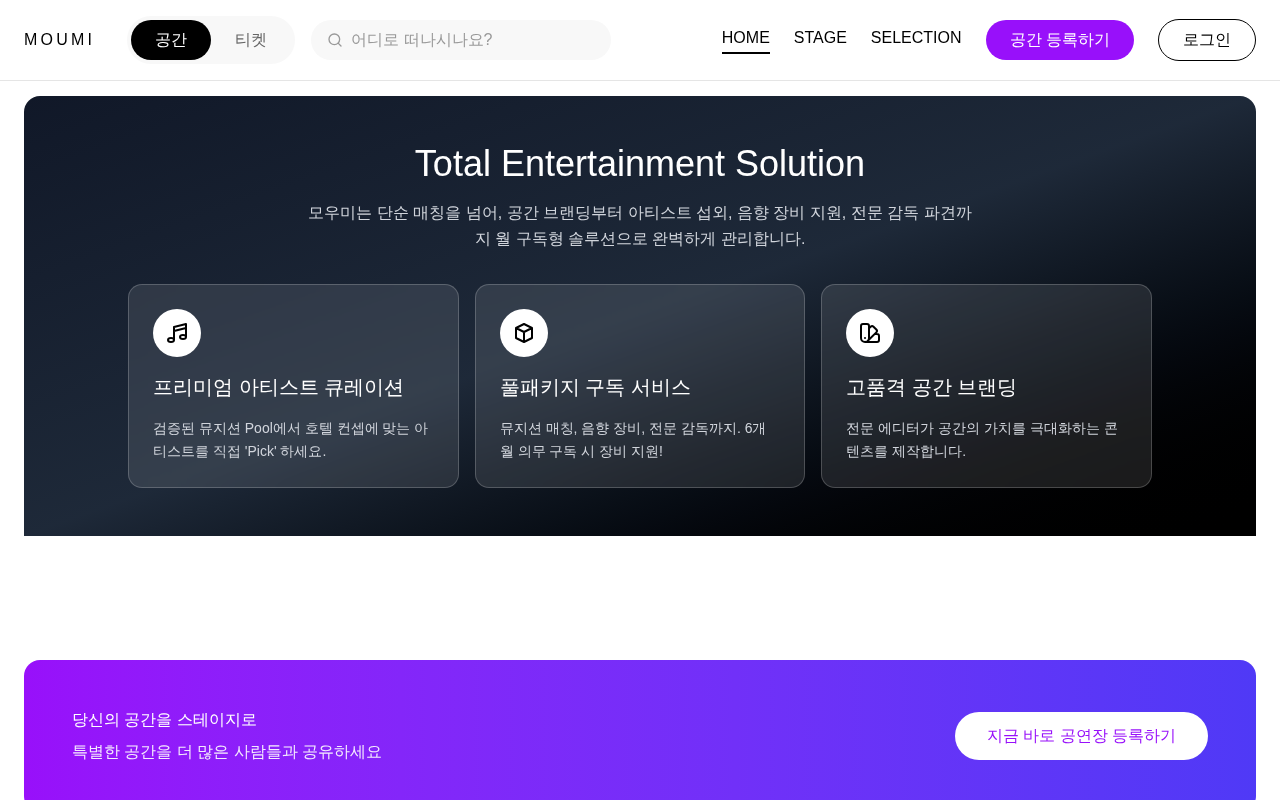The width and height of the screenshot is (1280, 800).
Task: Click the 풀패키지 구독 서비스 card title
Action: (595, 387)
